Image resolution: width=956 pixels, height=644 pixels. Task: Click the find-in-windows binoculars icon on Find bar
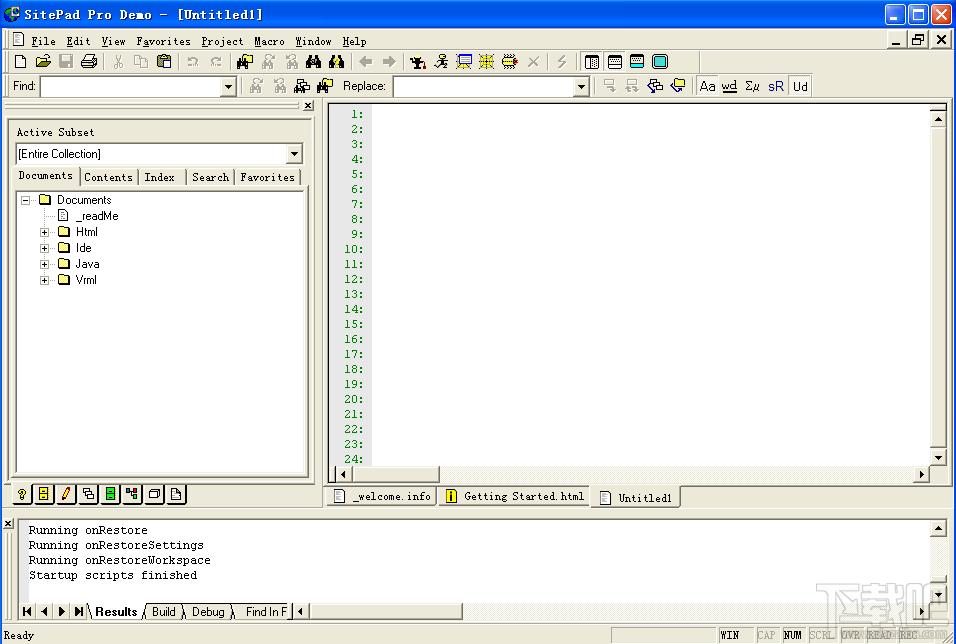coord(302,86)
